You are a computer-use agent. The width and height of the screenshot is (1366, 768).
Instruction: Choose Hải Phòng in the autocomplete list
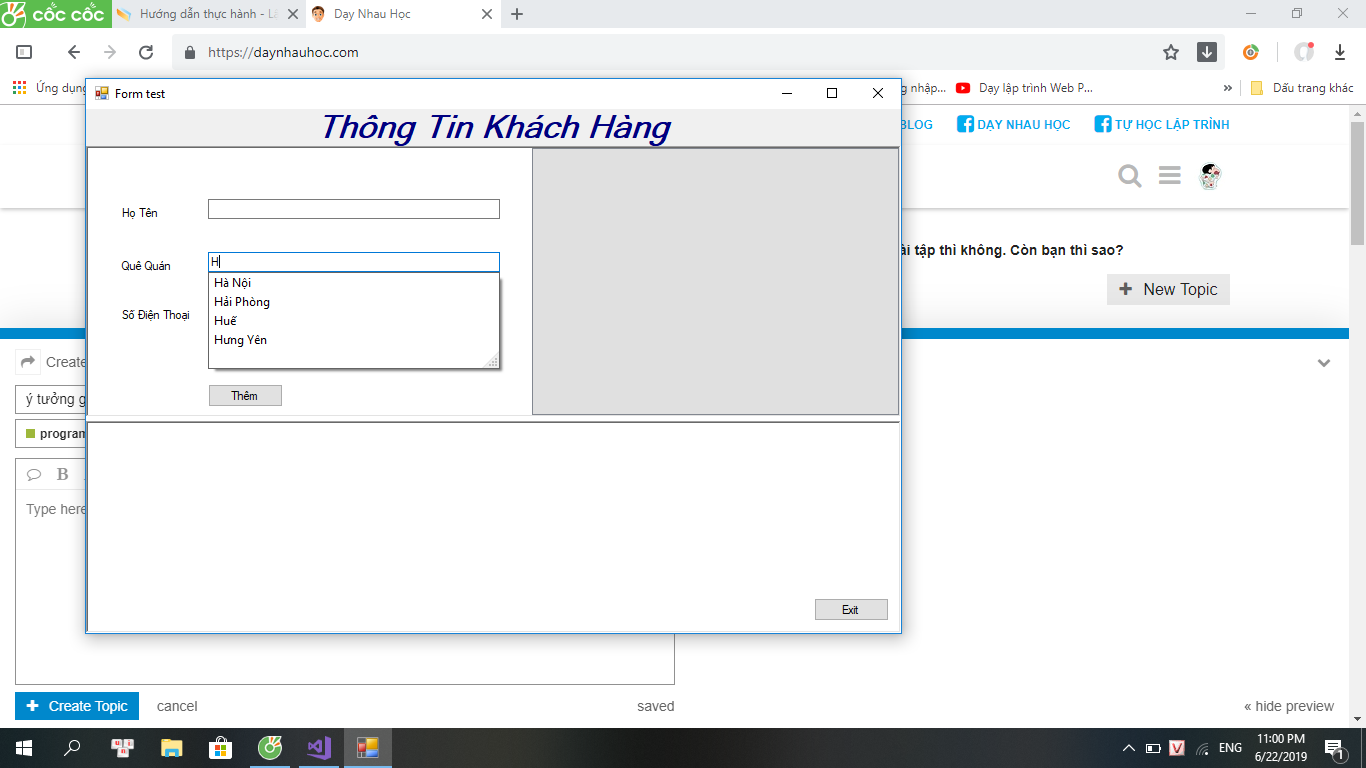click(242, 302)
